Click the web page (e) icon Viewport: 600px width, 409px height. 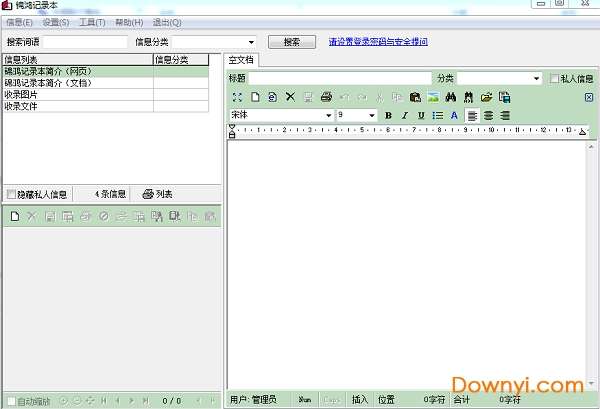click(272, 97)
